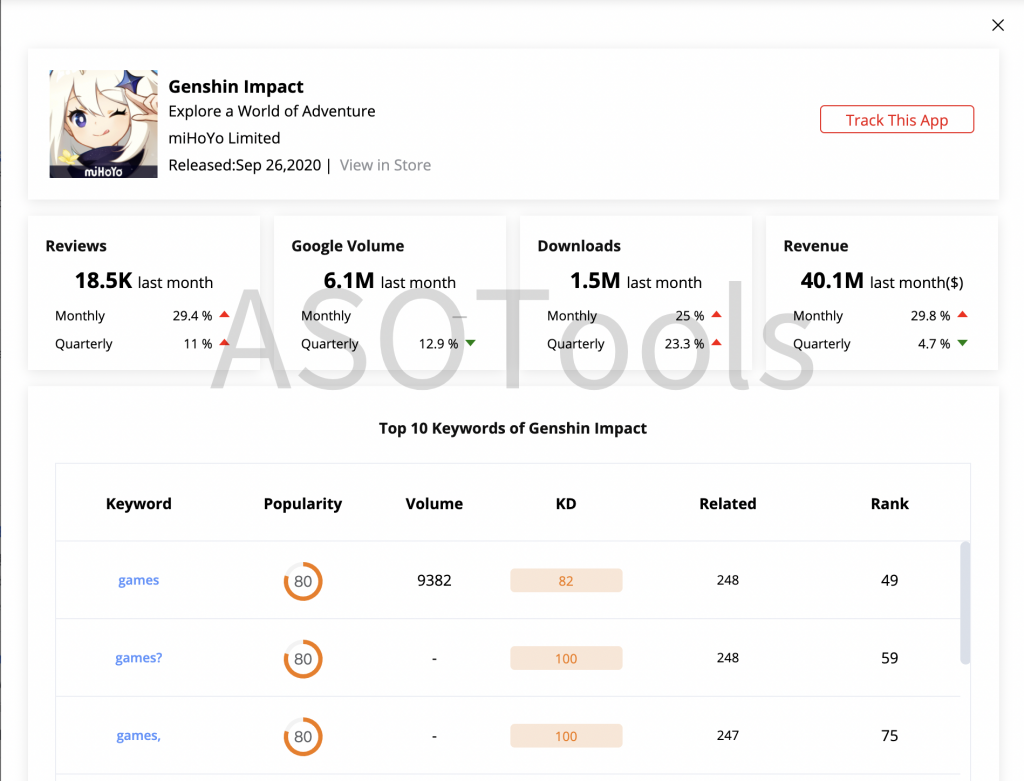Click the Downloads monthly red up arrow
This screenshot has width=1024, height=781.
point(716,315)
